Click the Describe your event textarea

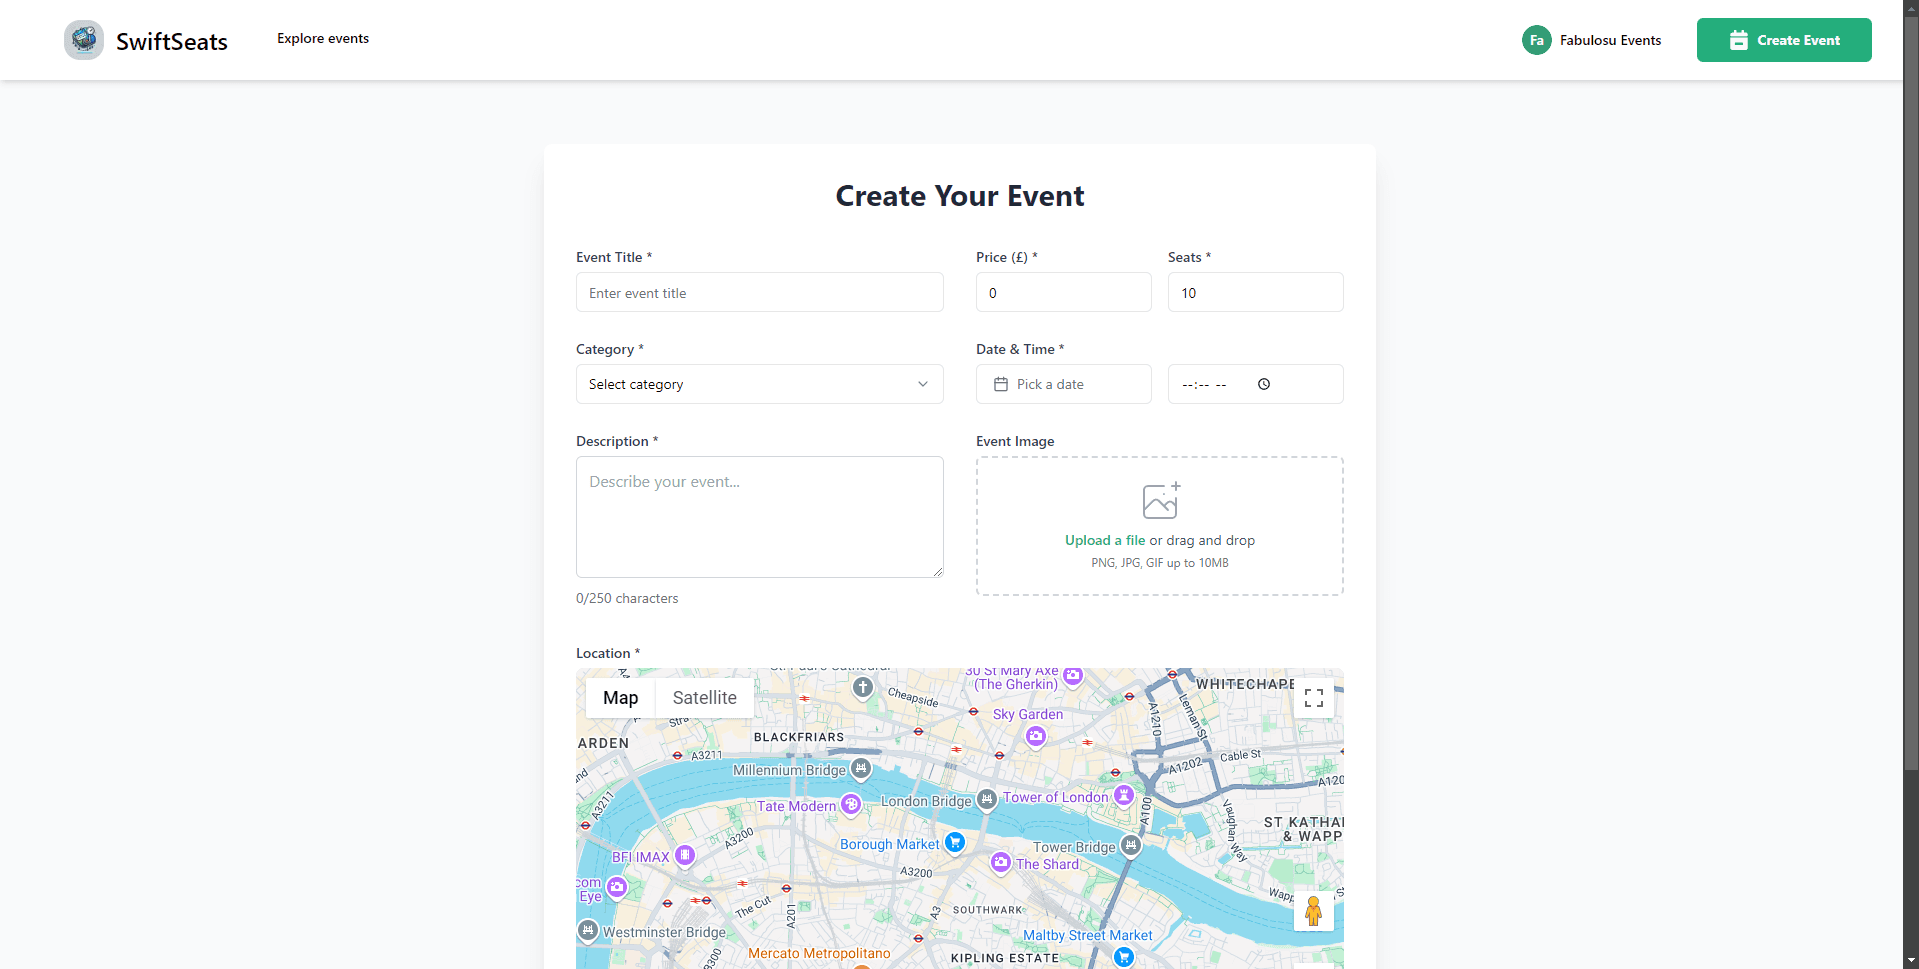point(759,517)
